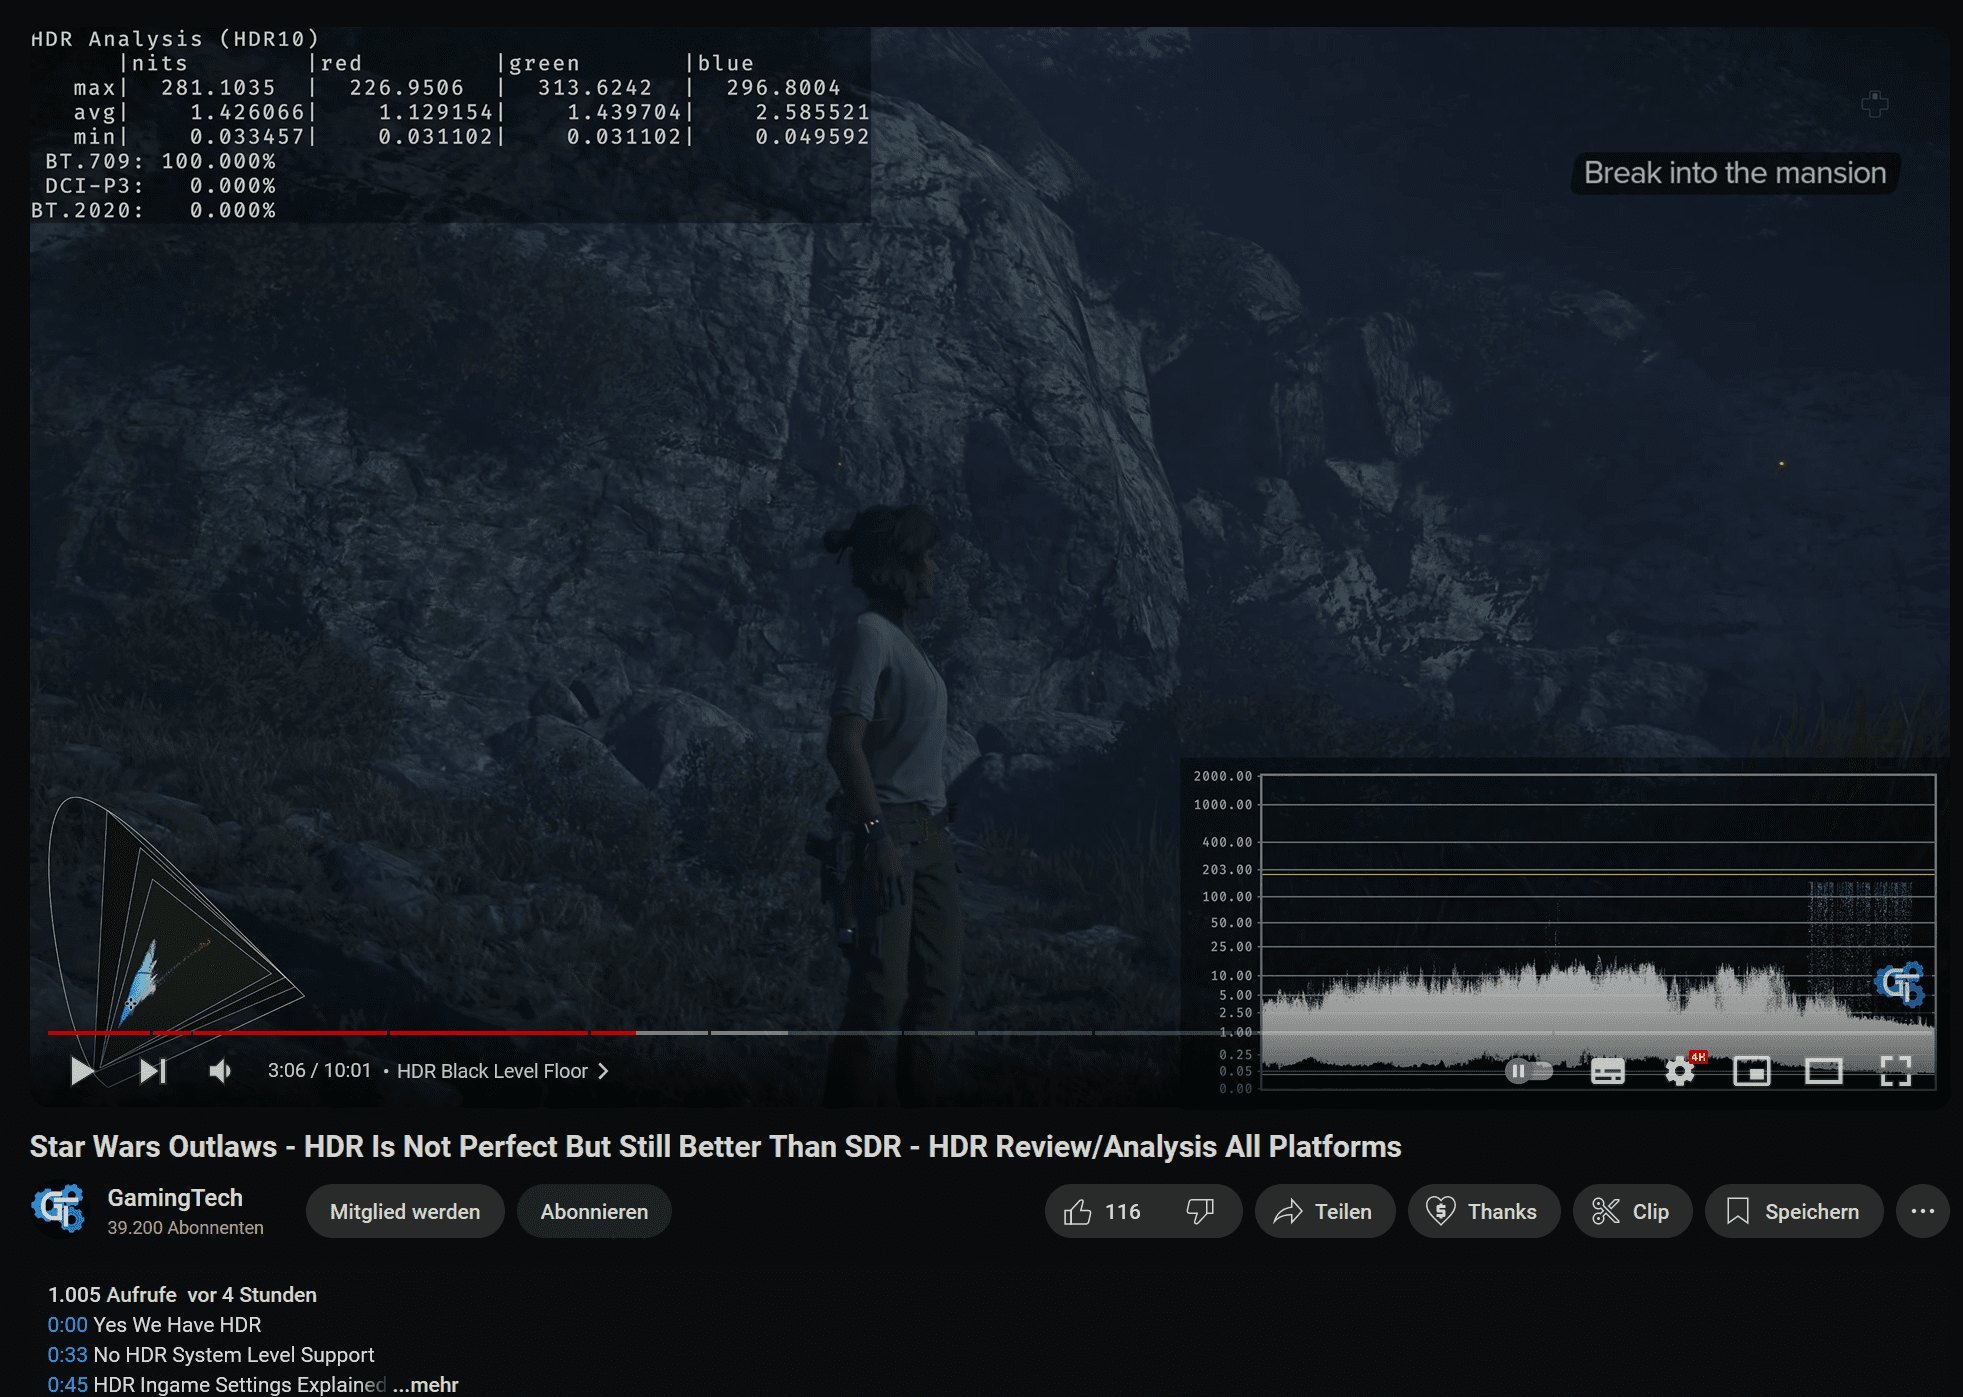Toggle subtitles/closed captions

pos(1607,1071)
